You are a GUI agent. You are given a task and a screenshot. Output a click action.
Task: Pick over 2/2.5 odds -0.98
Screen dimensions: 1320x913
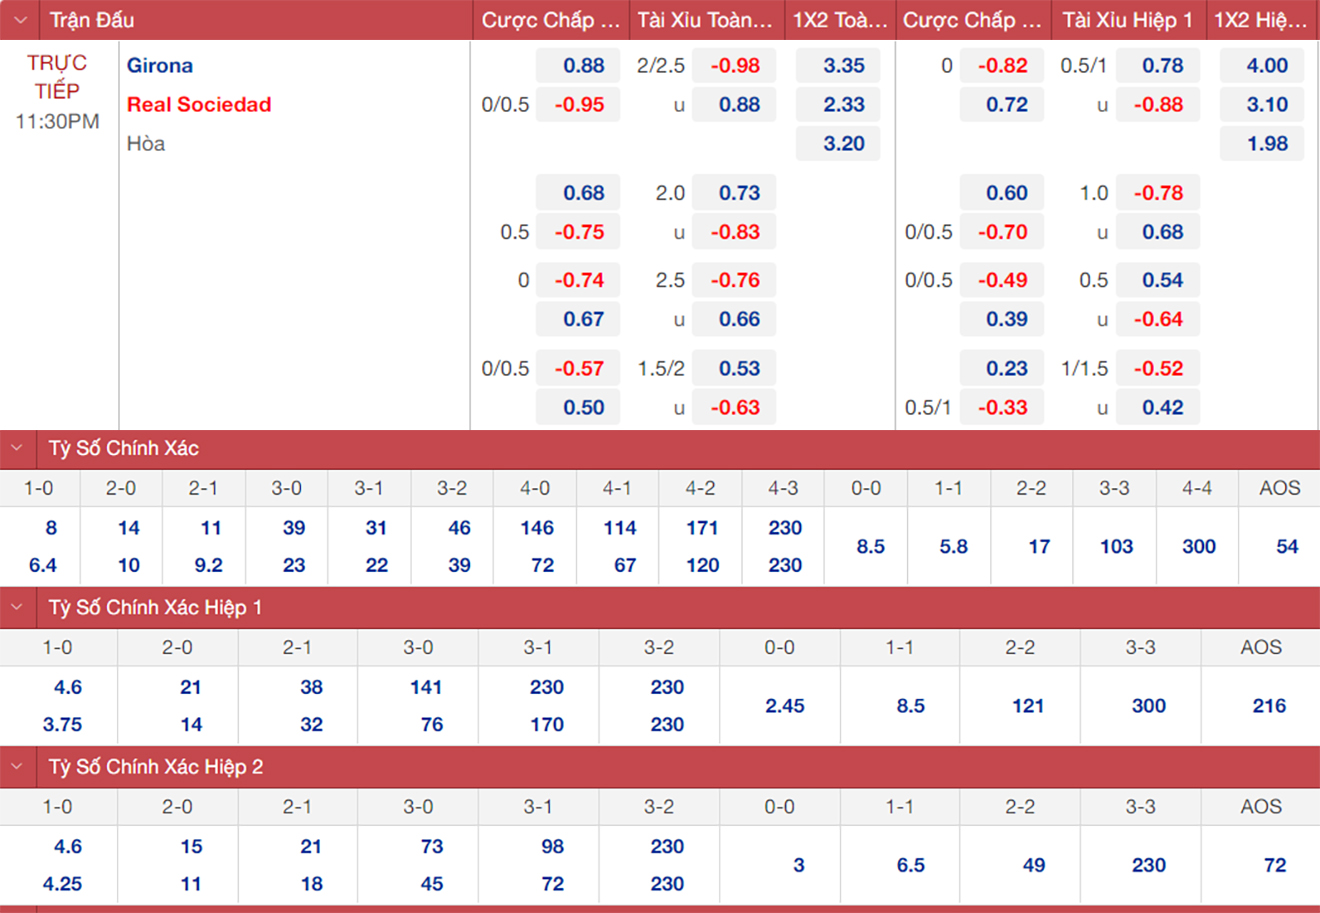(734, 66)
